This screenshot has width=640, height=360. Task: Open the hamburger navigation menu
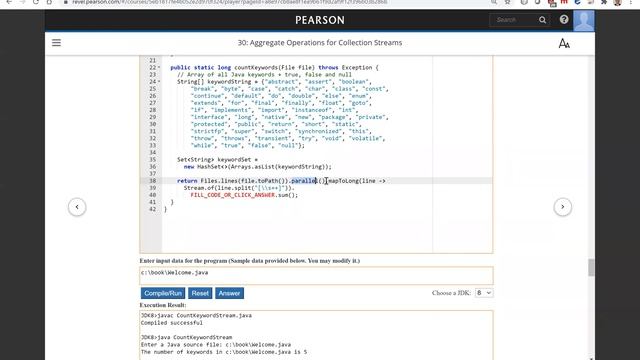coord(56,42)
